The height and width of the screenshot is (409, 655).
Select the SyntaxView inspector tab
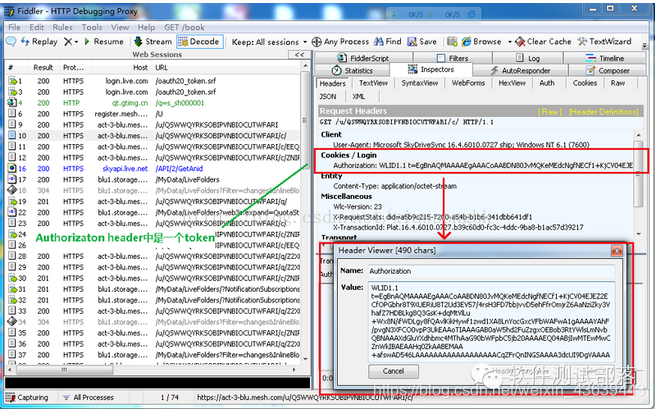419,83
